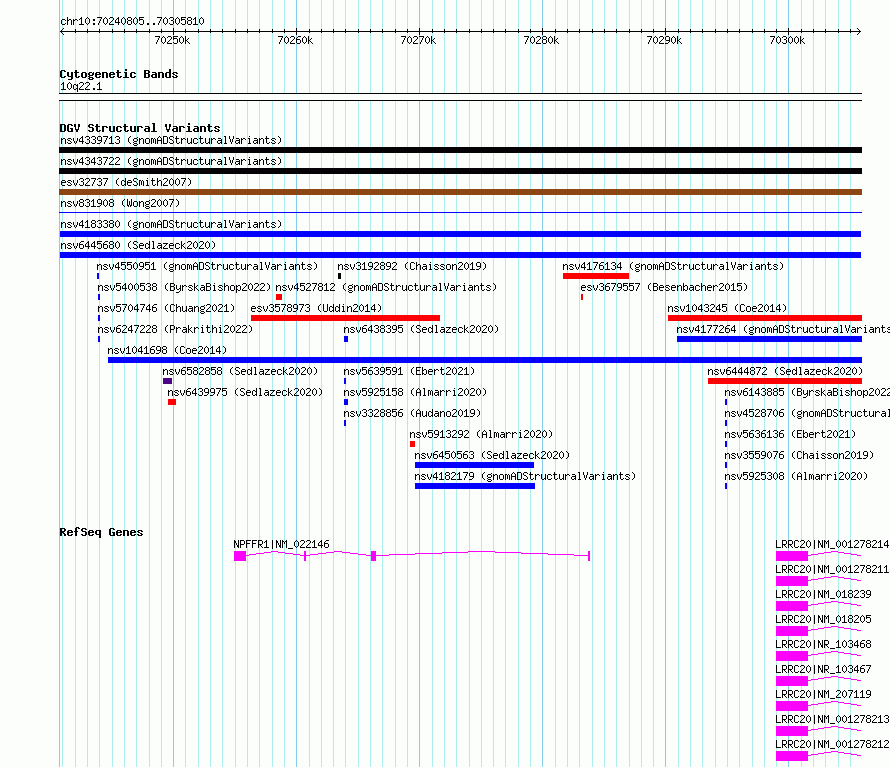Click nsv6143885 ByrskaBishop variant label
This screenshot has width=890, height=767.
coord(807,392)
